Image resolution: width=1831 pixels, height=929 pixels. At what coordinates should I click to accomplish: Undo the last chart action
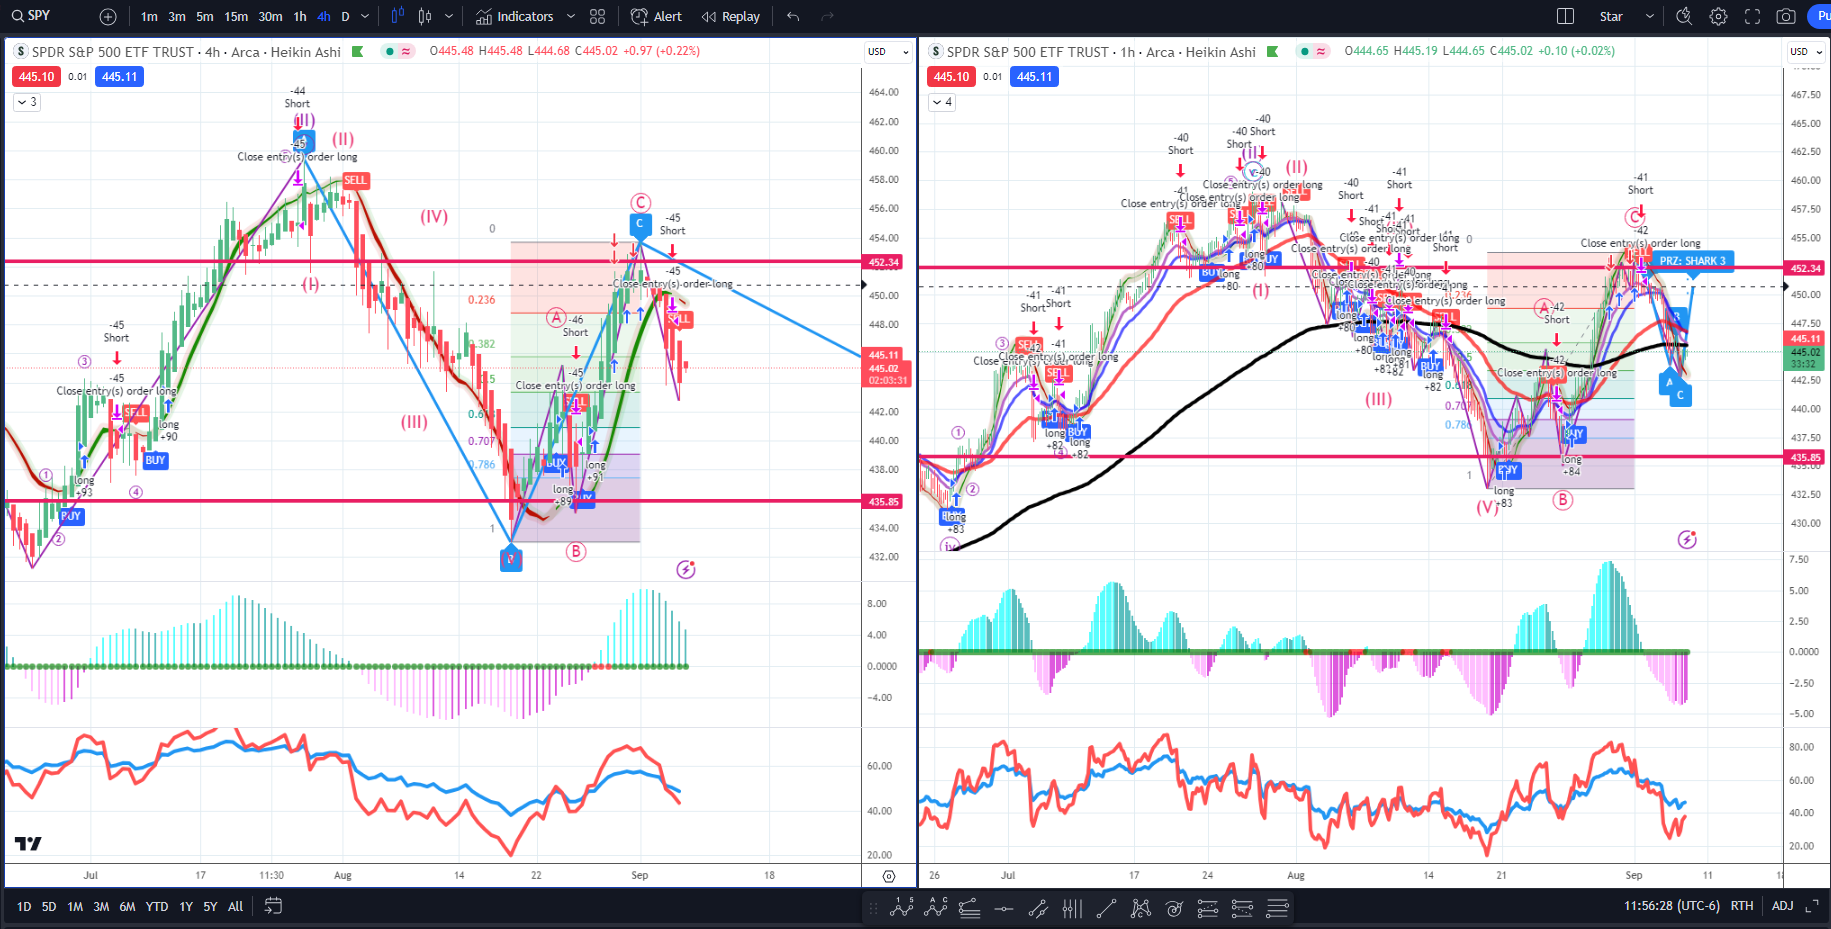point(793,17)
